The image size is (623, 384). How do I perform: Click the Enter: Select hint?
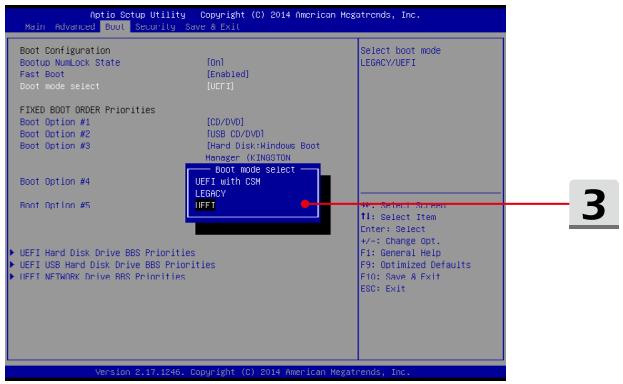(x=393, y=229)
